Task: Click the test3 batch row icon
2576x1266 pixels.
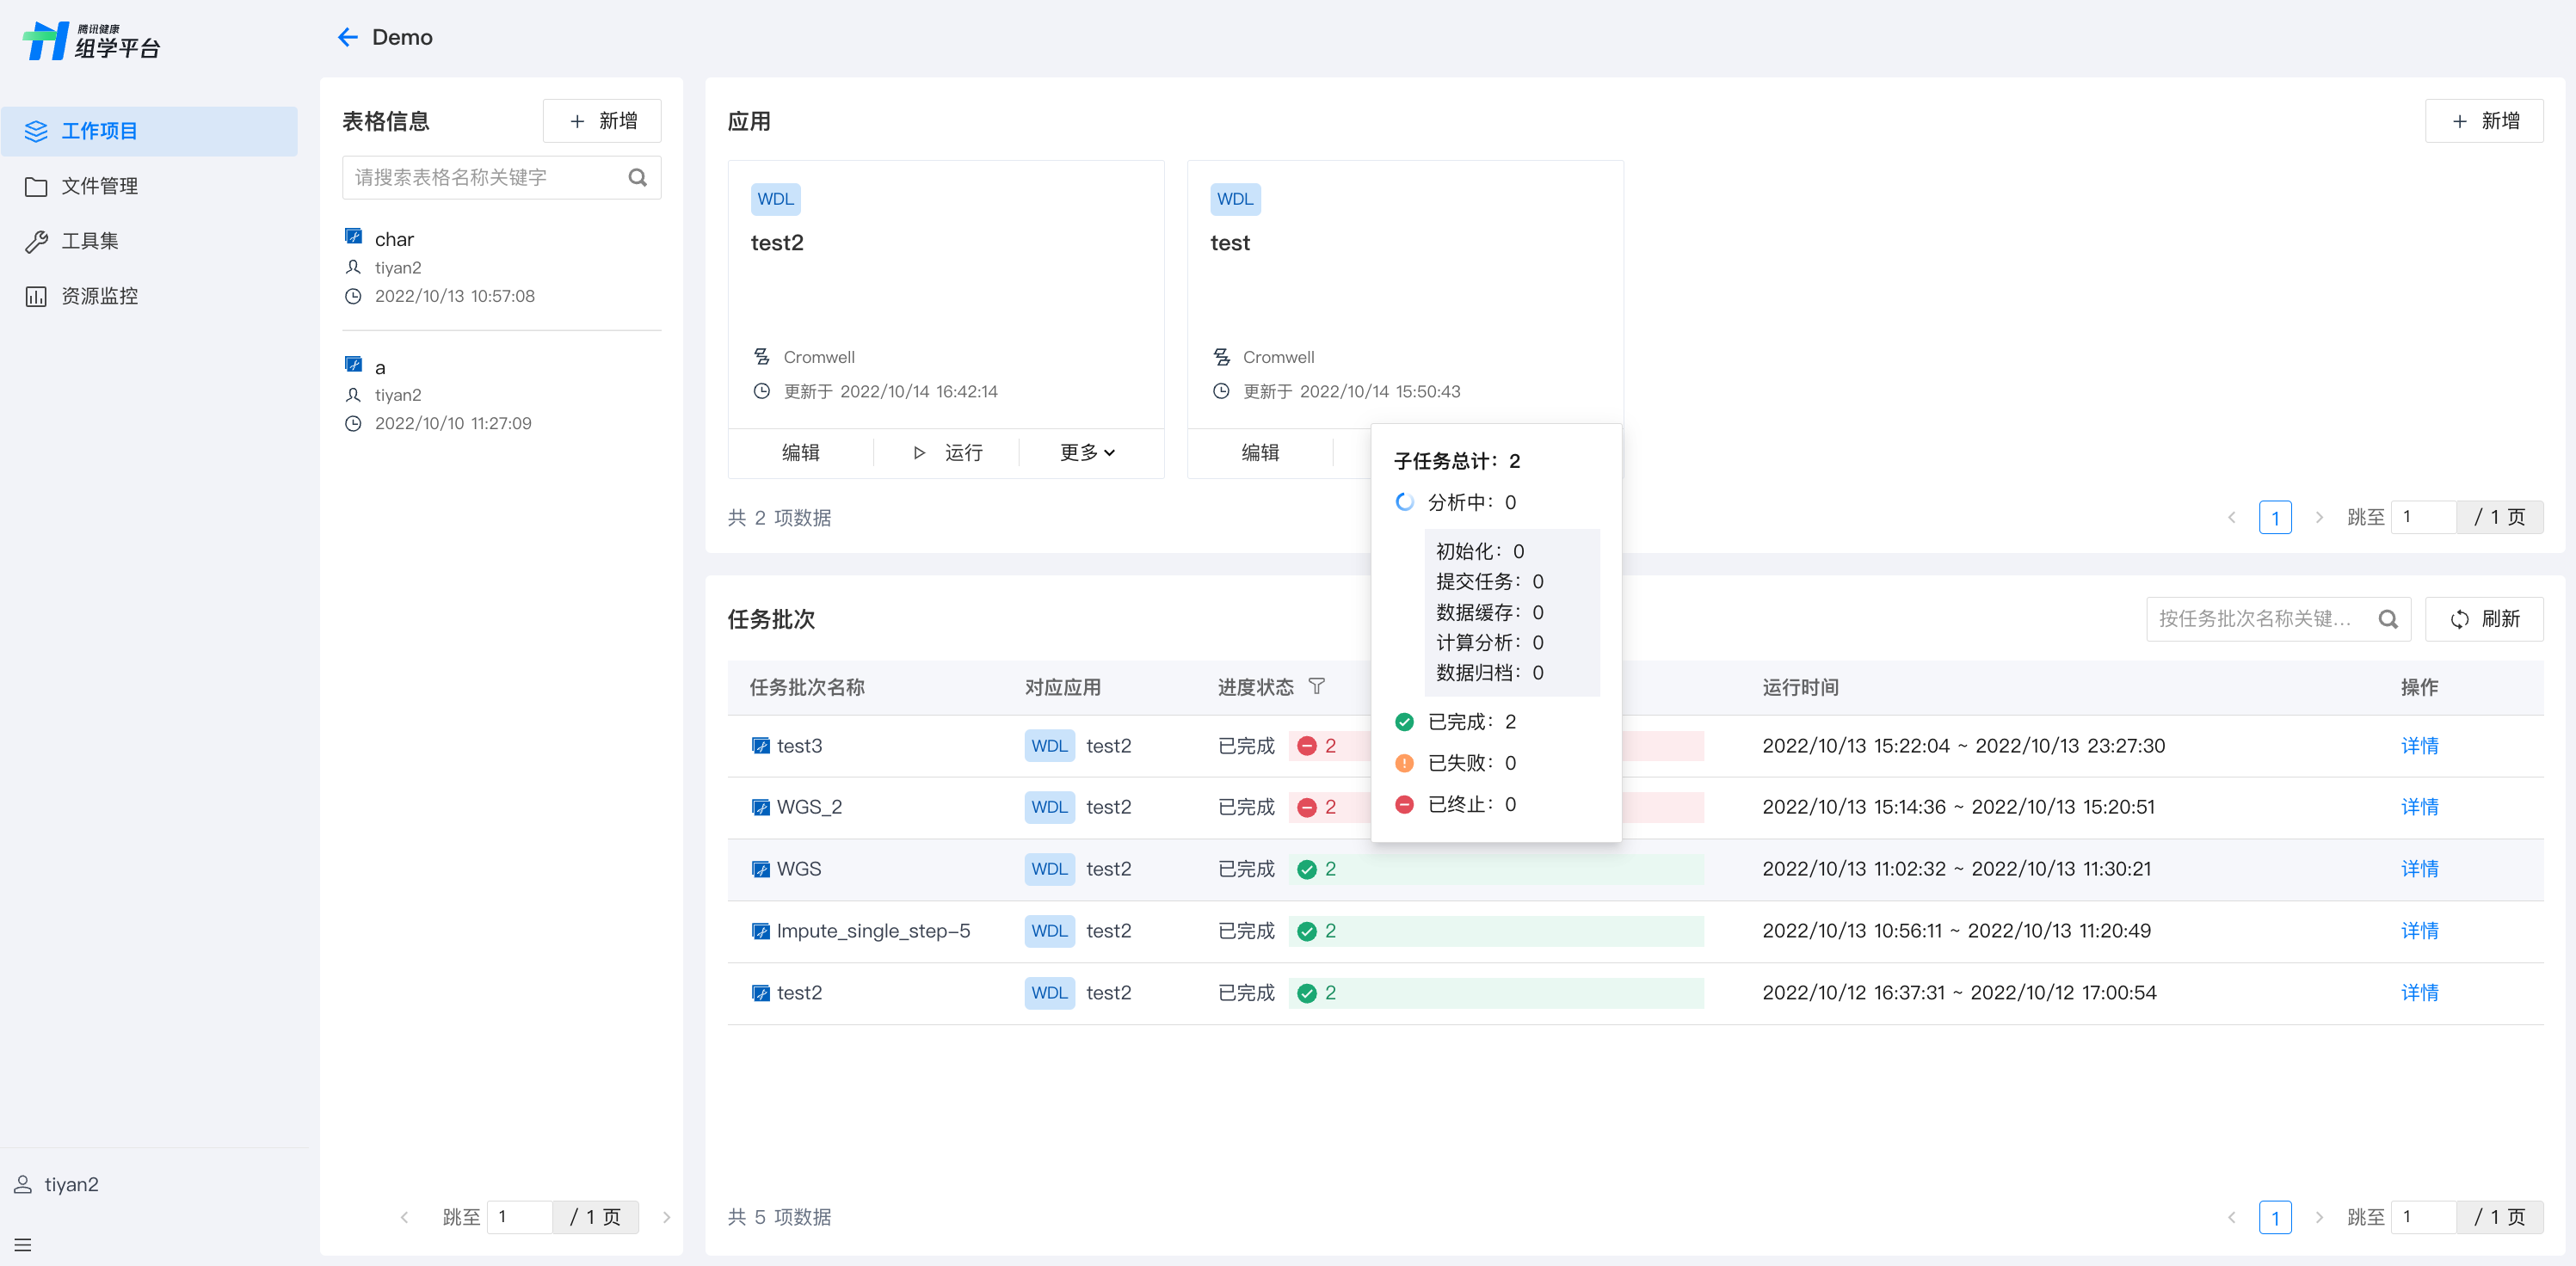Action: (760, 745)
